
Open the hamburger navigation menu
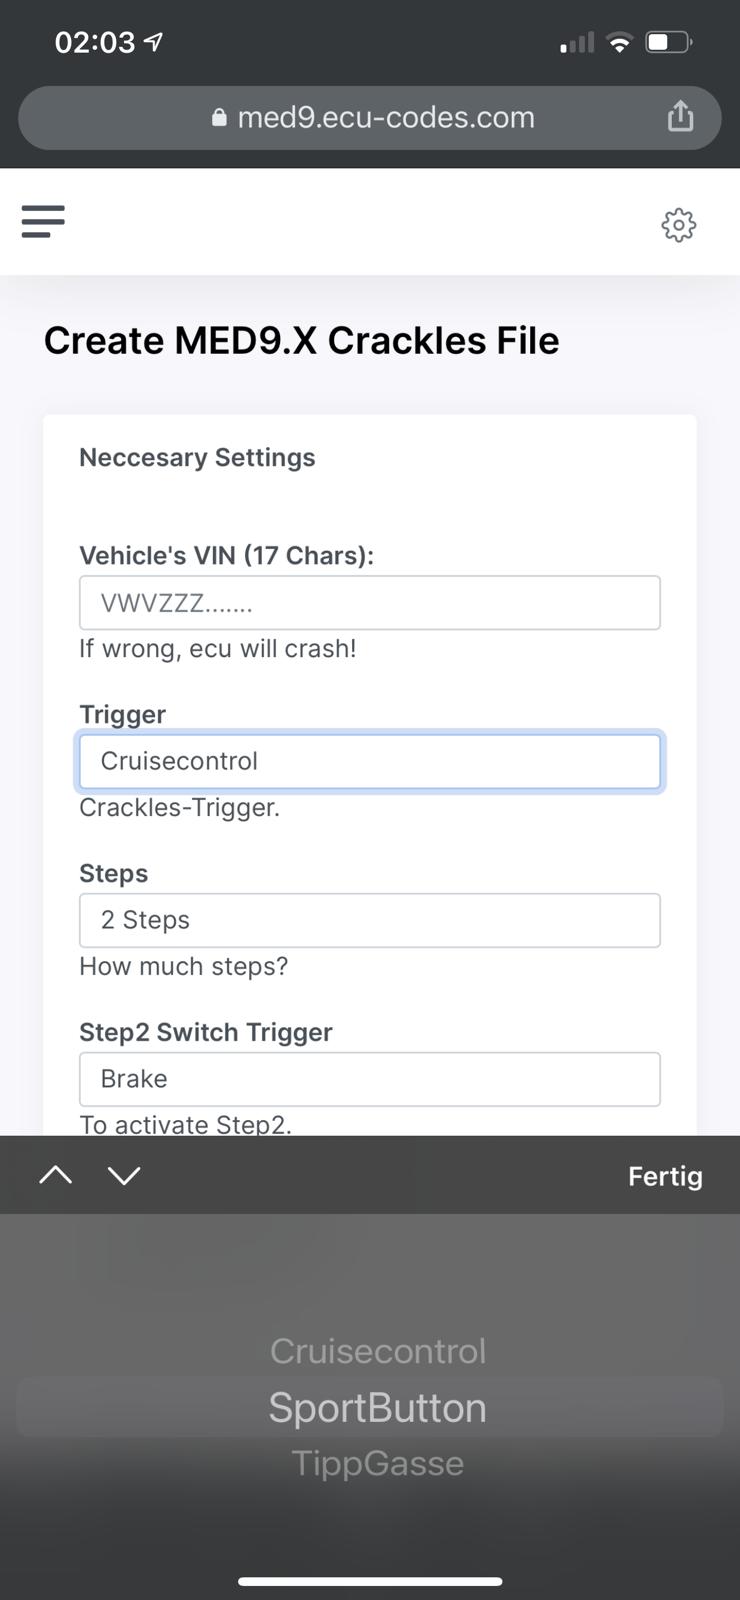coord(42,221)
